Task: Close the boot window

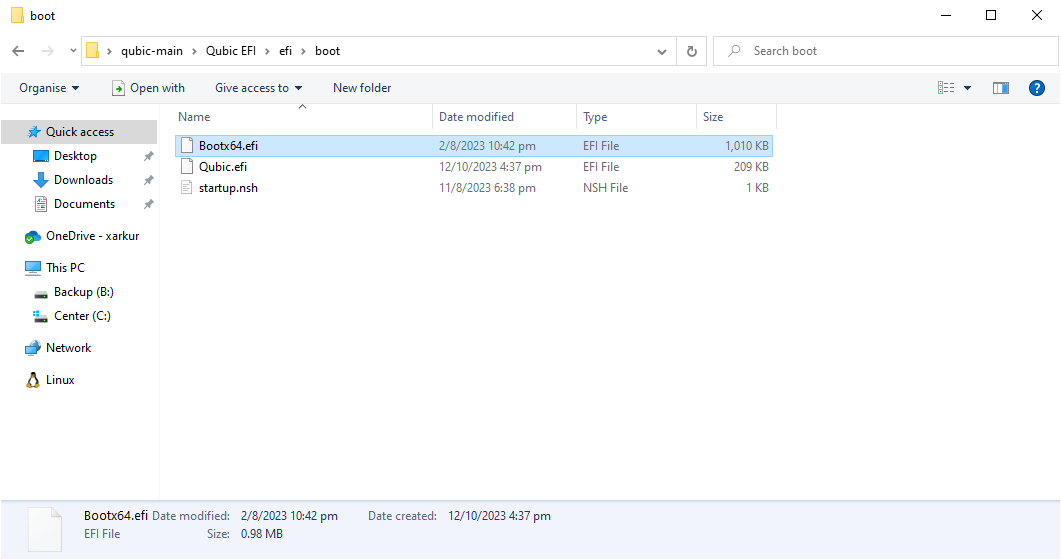Action: pyautogui.click(x=1037, y=15)
